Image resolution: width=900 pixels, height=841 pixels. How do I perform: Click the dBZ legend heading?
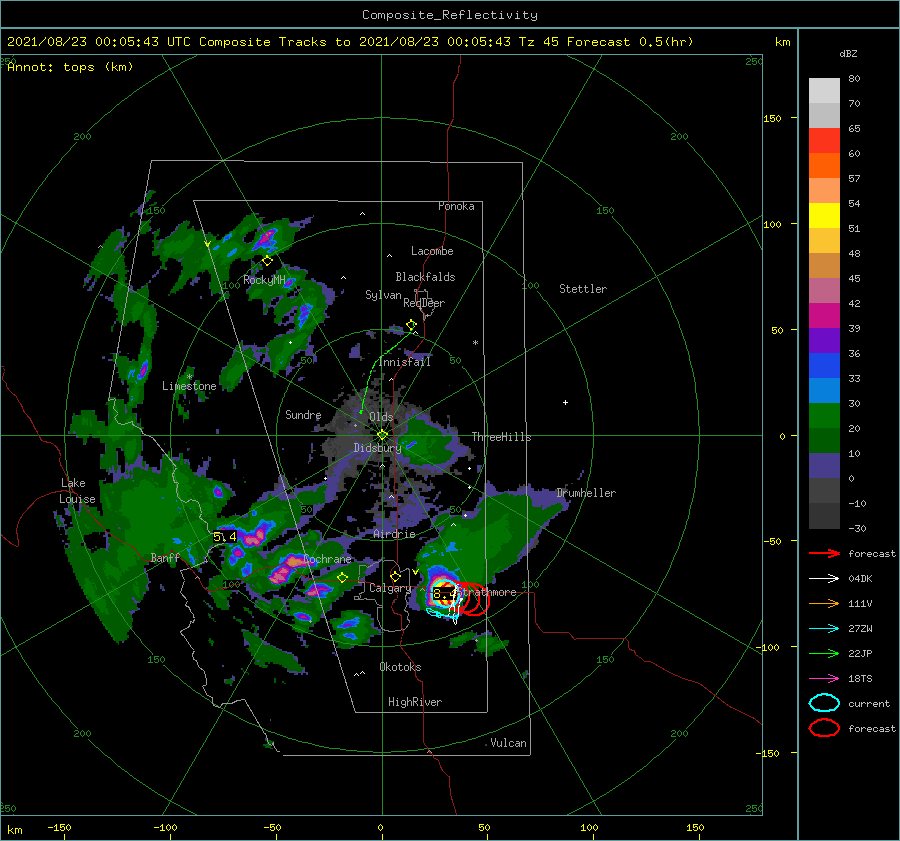tap(848, 53)
